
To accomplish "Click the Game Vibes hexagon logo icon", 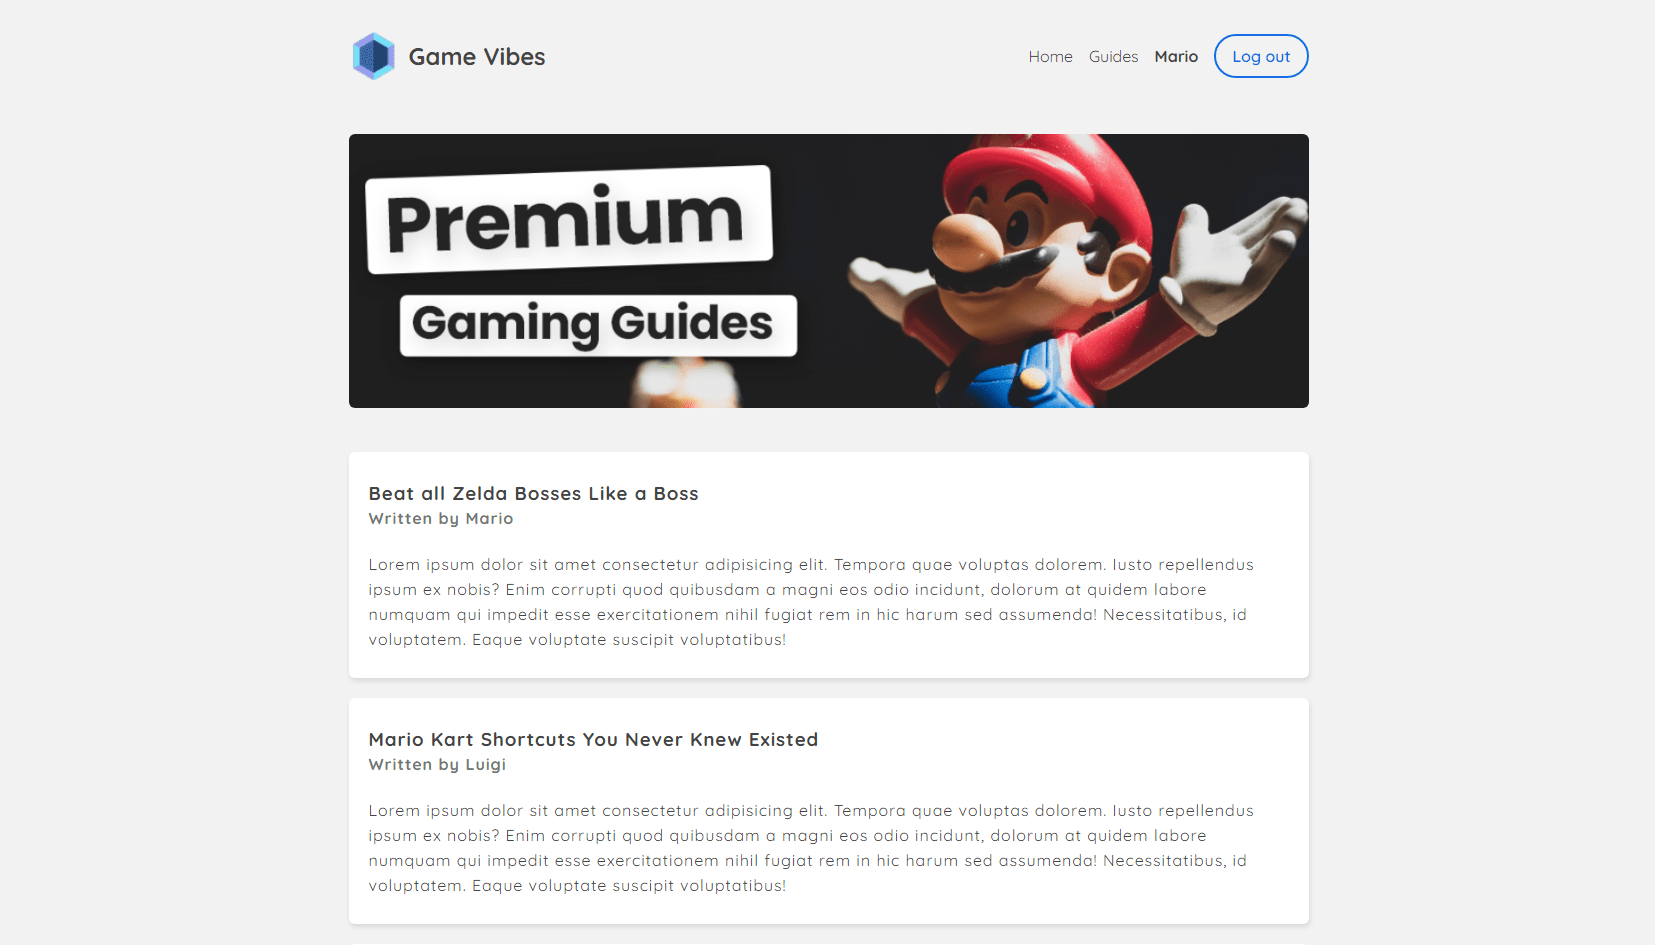I will click(373, 56).
